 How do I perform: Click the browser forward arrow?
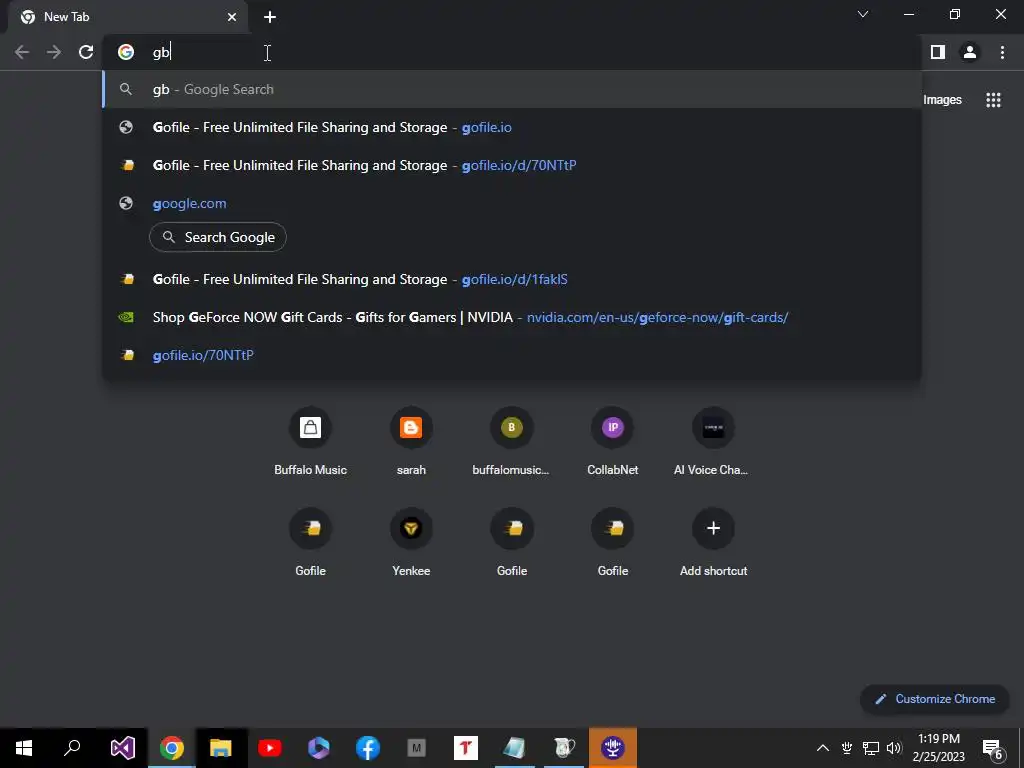pos(54,52)
